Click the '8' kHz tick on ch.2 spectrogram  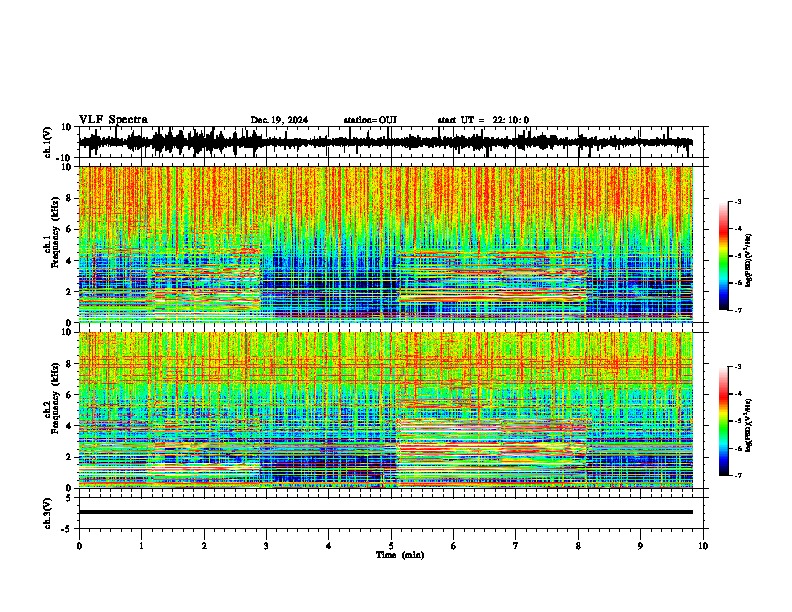(x=70, y=364)
